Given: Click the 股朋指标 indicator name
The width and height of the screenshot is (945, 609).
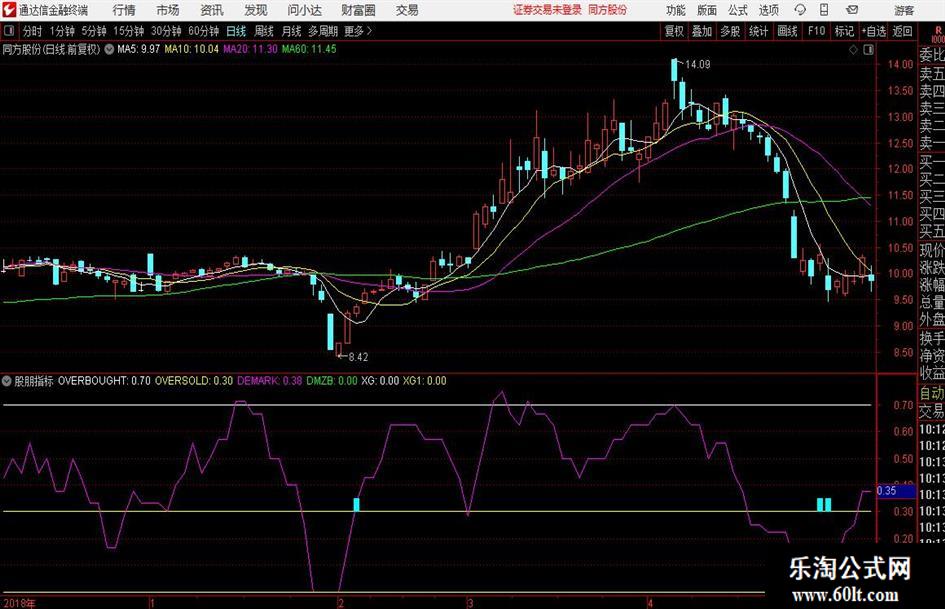Looking at the screenshot, I should (34, 381).
